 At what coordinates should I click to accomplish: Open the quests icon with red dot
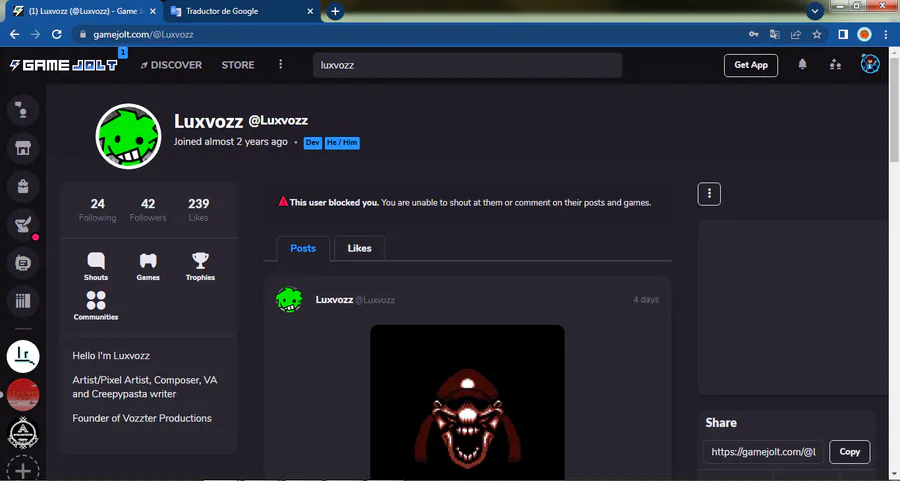[23, 224]
